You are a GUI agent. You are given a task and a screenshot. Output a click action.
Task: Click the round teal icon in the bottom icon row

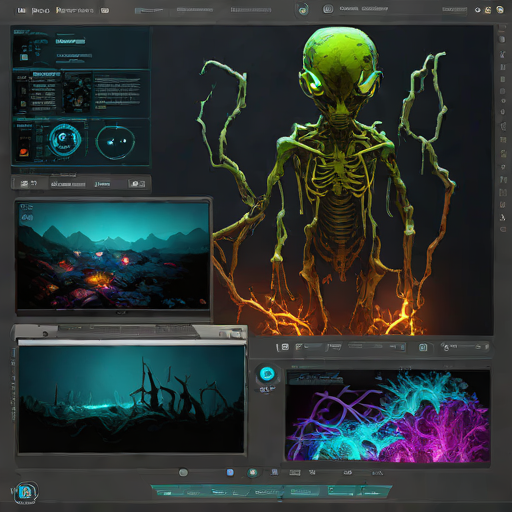tap(252, 472)
